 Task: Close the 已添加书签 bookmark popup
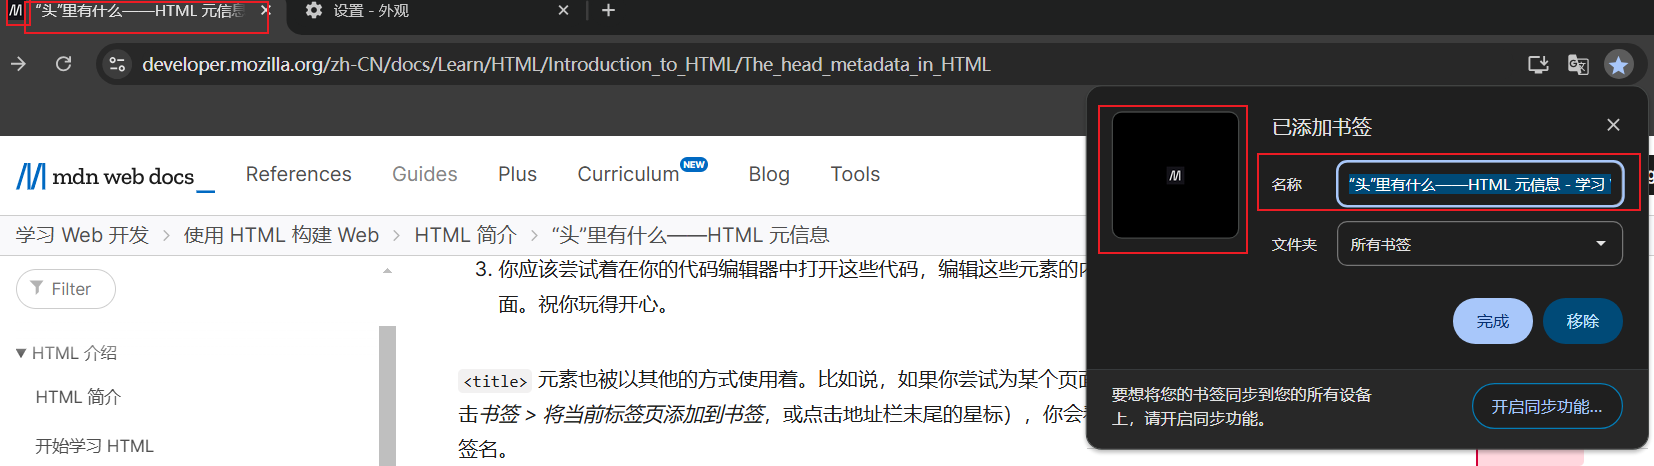(x=1613, y=125)
